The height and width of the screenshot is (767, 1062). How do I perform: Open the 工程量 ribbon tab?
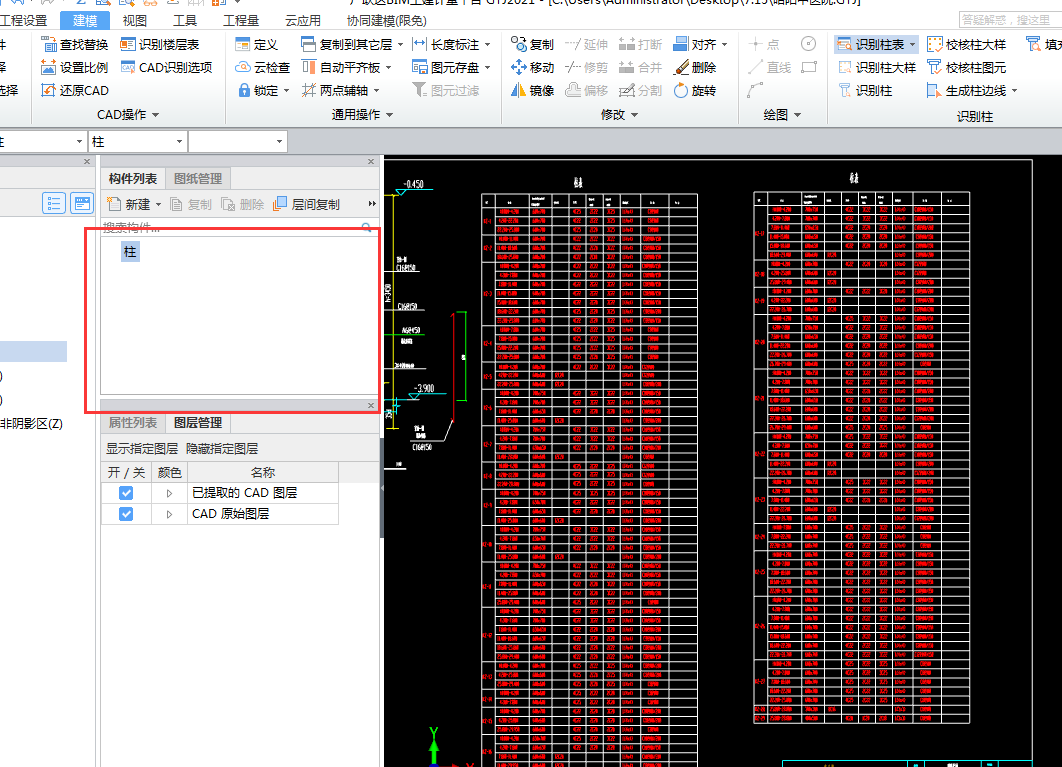pos(241,21)
